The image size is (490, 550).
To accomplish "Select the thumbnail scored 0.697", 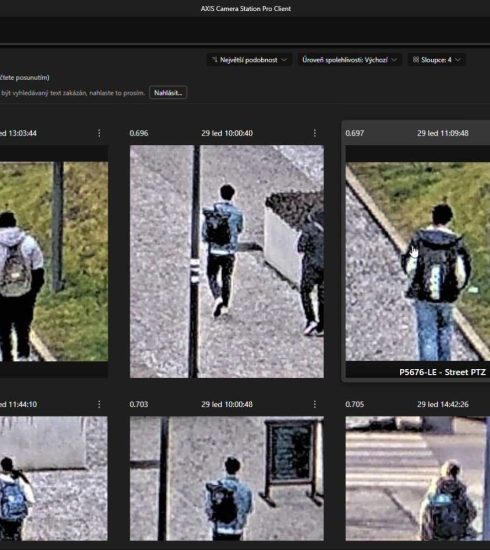I will (418, 262).
